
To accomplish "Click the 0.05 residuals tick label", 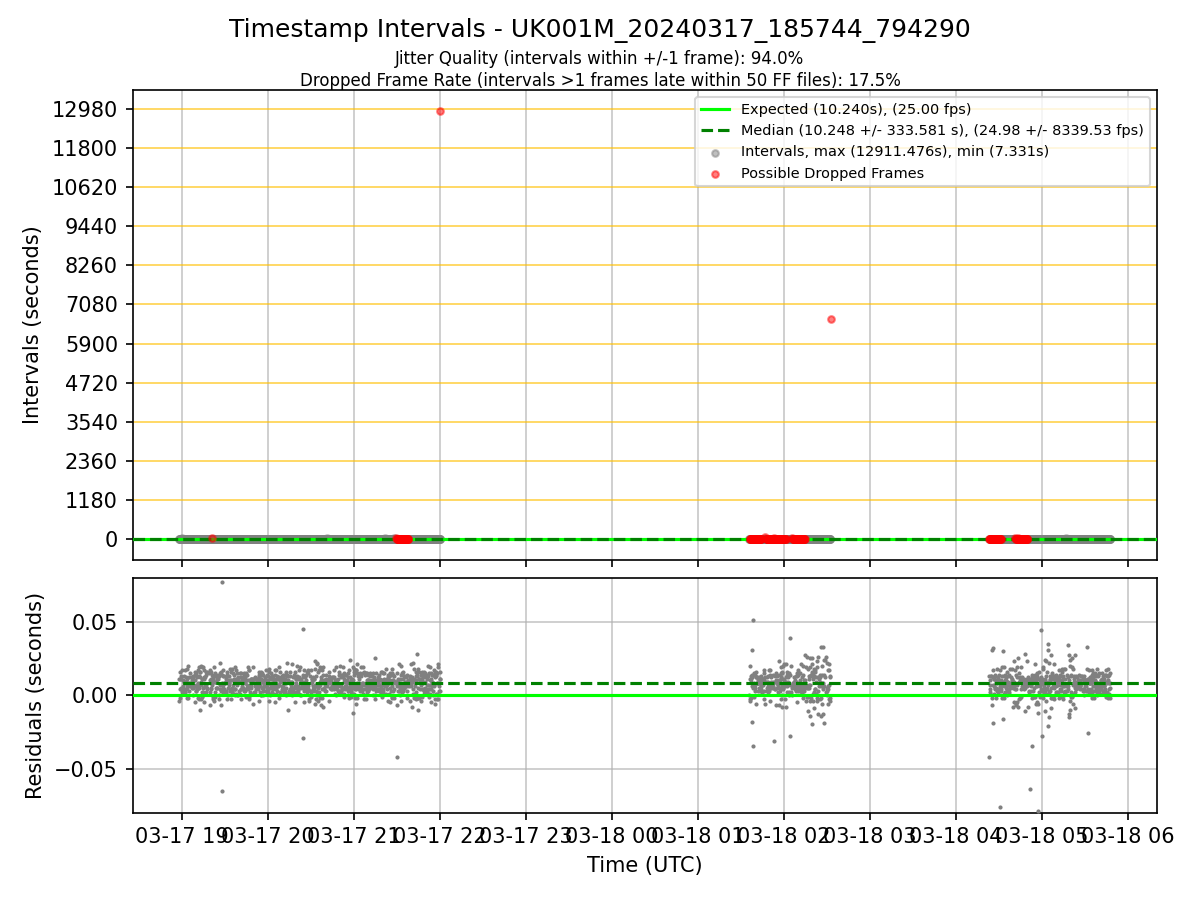I will click(x=95, y=622).
